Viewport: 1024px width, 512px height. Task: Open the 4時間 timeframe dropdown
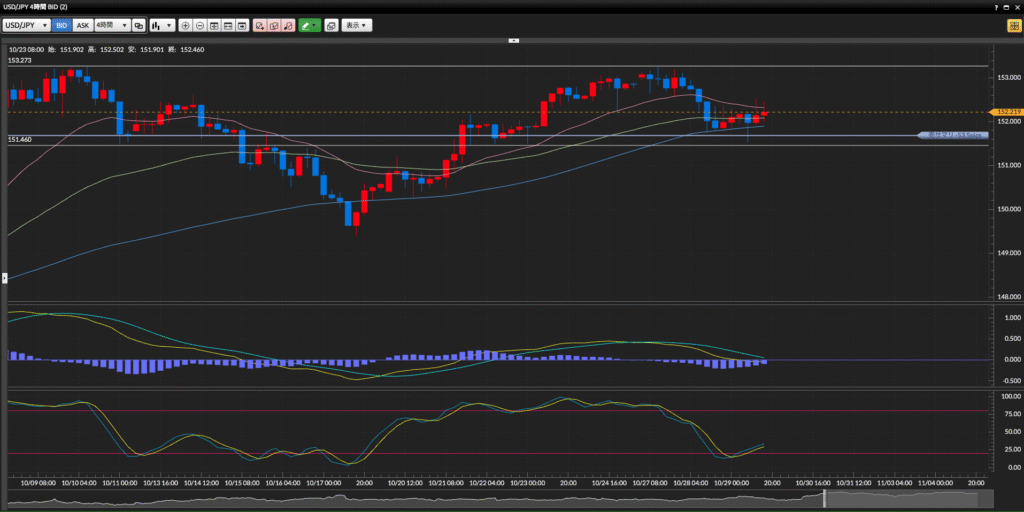pos(111,25)
